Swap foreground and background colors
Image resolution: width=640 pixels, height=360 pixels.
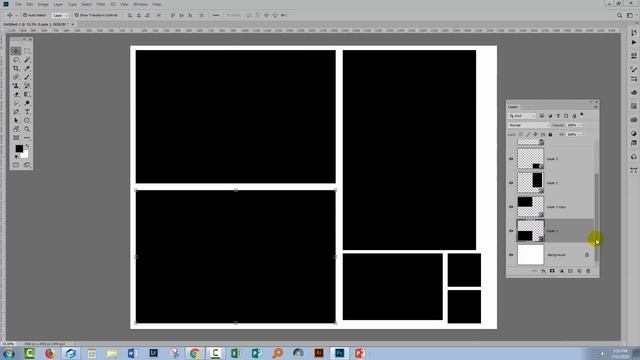click(x=27, y=147)
